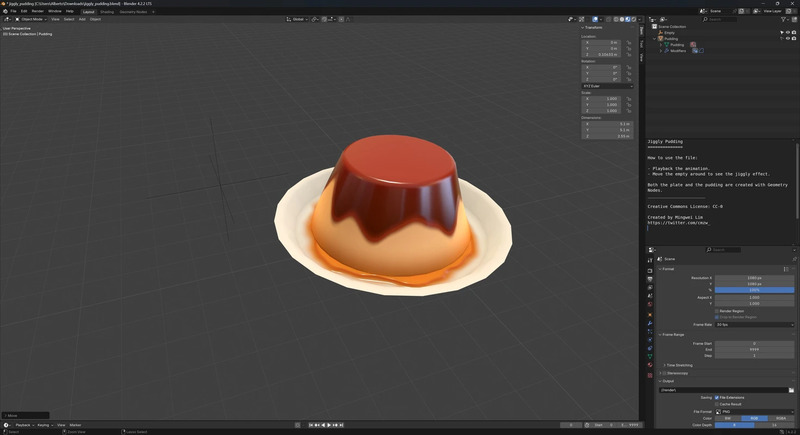Open the Render menu

[37, 11]
